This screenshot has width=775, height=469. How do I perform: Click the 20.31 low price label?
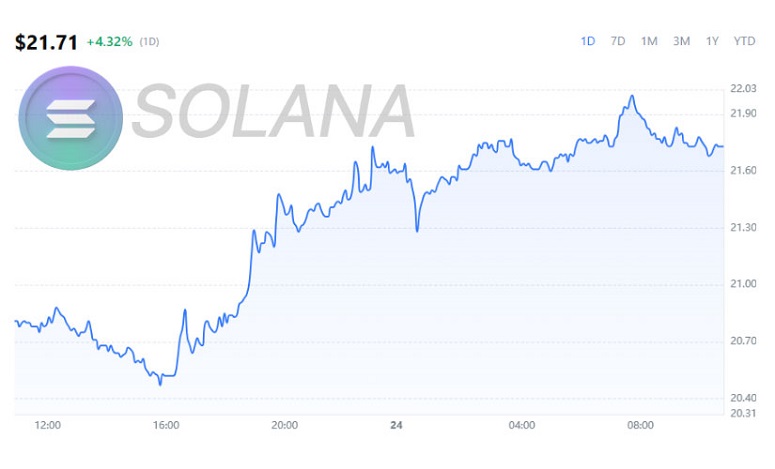(x=743, y=413)
